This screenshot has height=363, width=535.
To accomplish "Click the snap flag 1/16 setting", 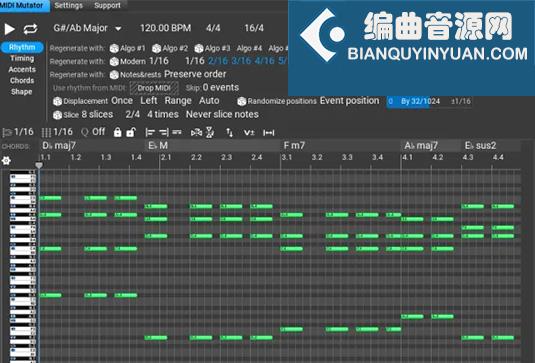I will (x=18, y=132).
